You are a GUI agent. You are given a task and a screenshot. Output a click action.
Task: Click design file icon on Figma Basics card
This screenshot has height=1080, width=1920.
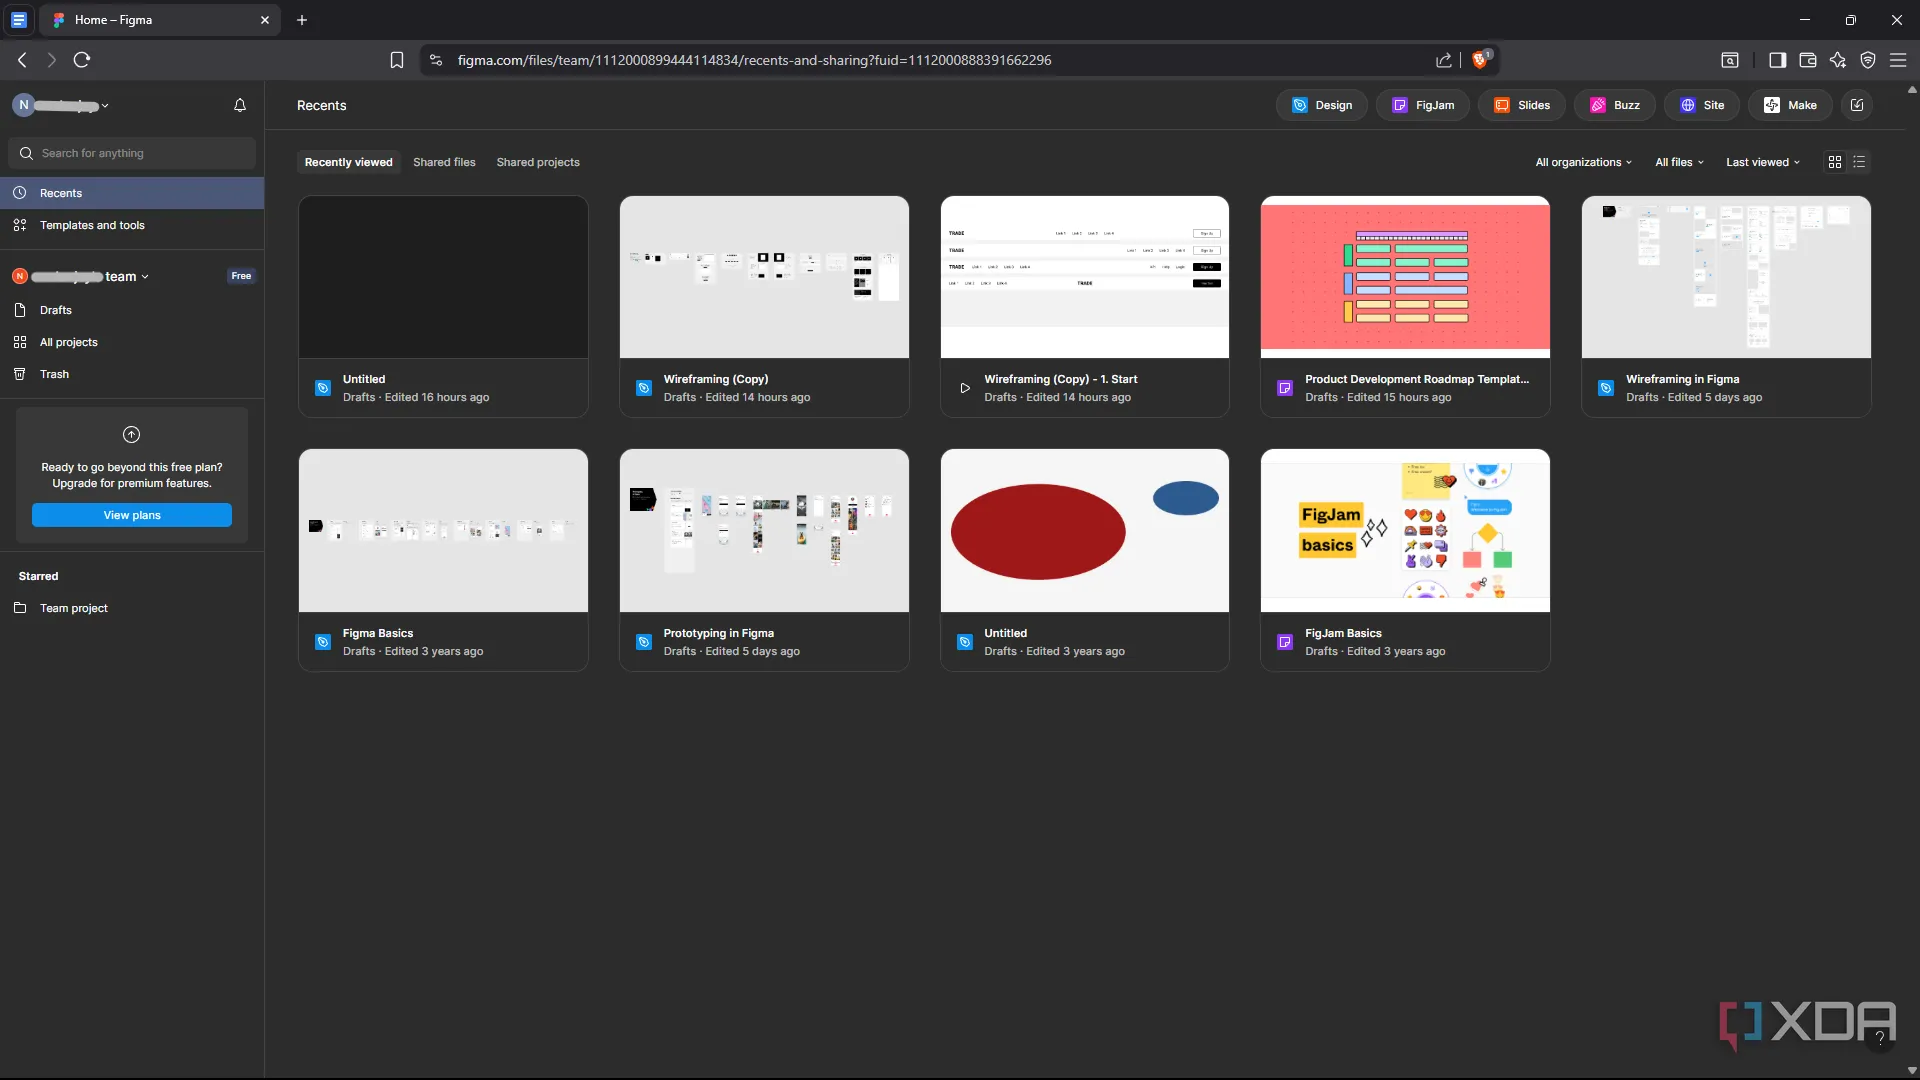click(323, 642)
